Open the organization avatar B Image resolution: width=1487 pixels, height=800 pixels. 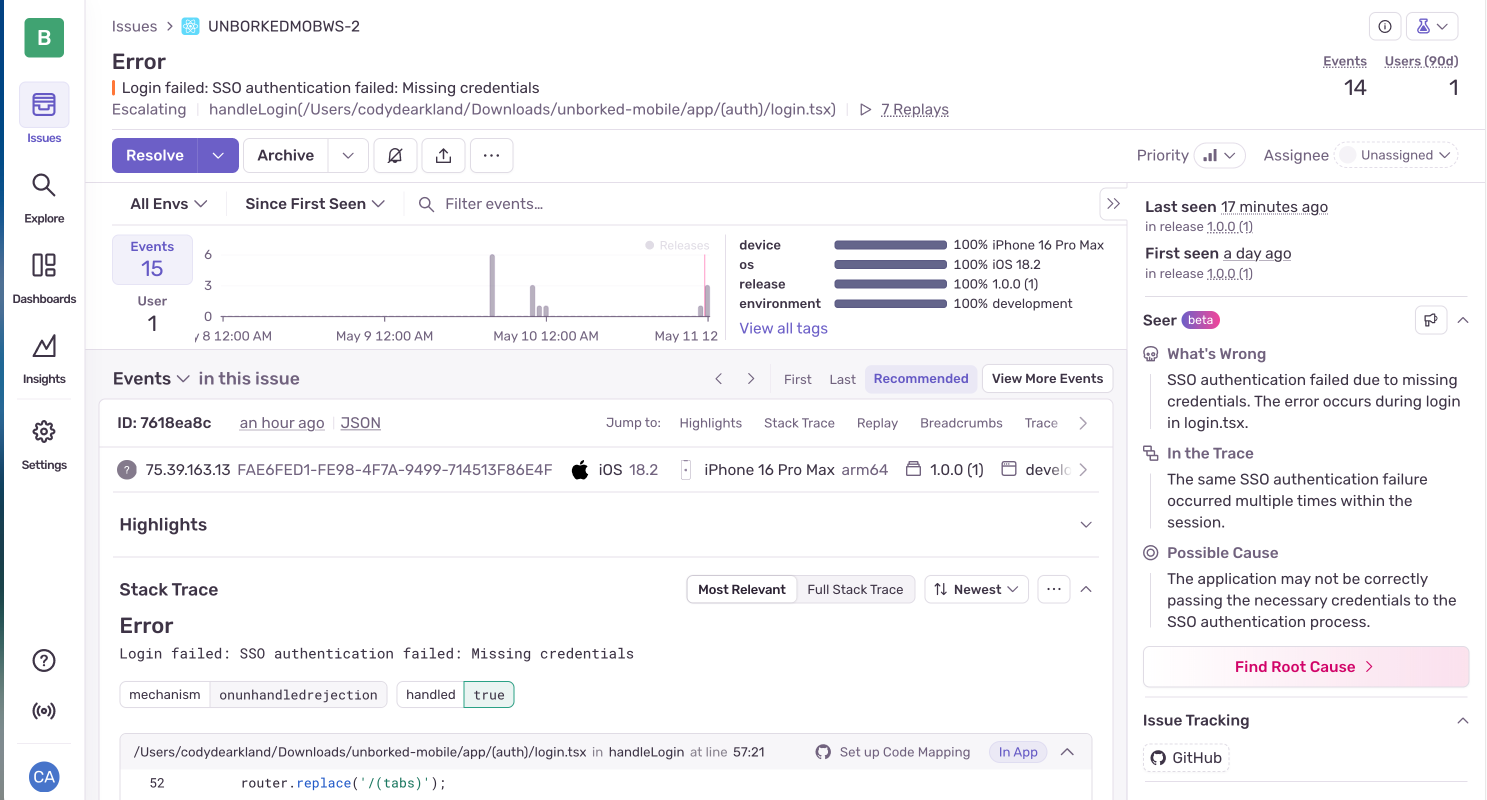point(44,38)
